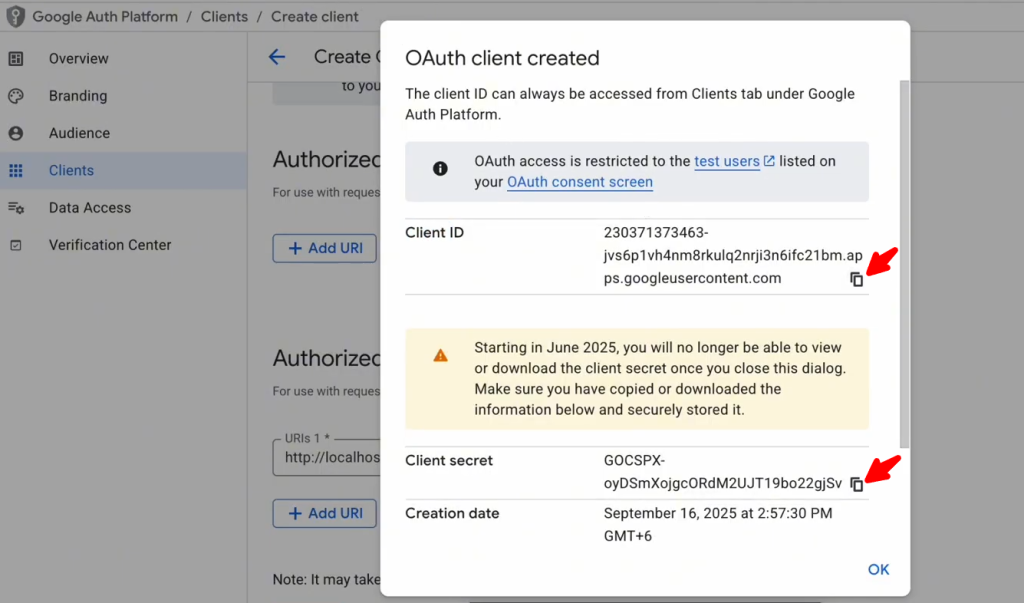1024x603 pixels.
Task: Click the URIs 1 input field
Action: [330, 457]
